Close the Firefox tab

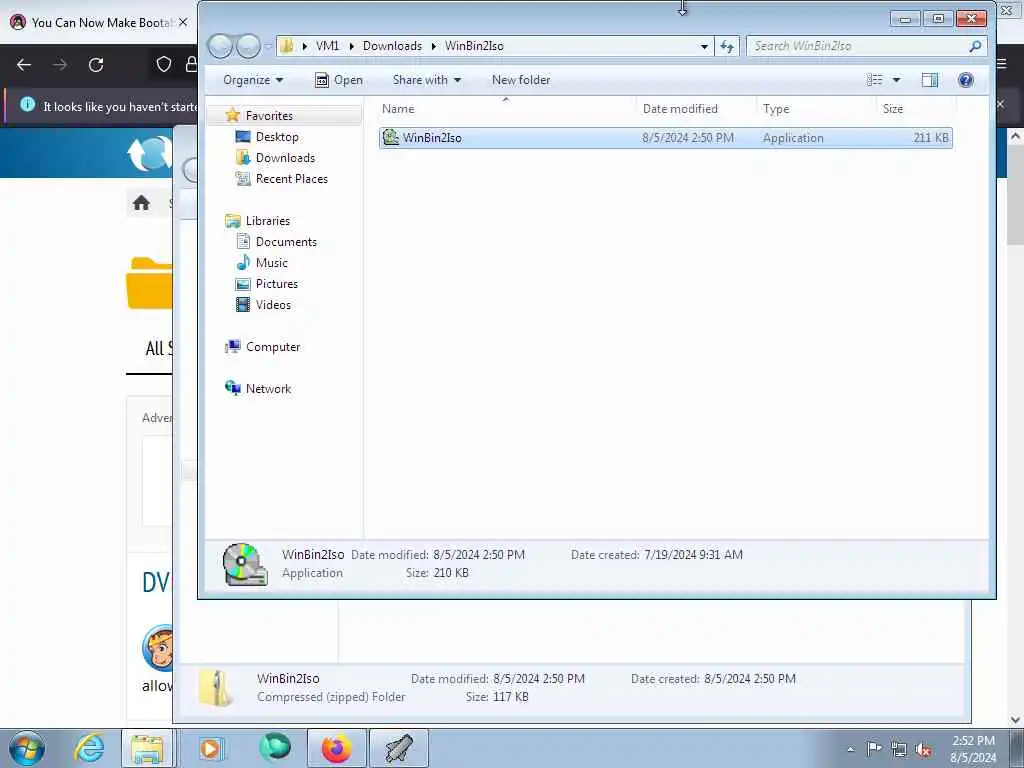pos(183,22)
